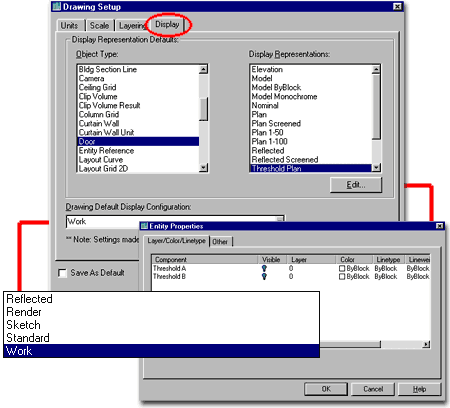
Task: Click the Component column header
Action: pyautogui.click(x=205, y=259)
